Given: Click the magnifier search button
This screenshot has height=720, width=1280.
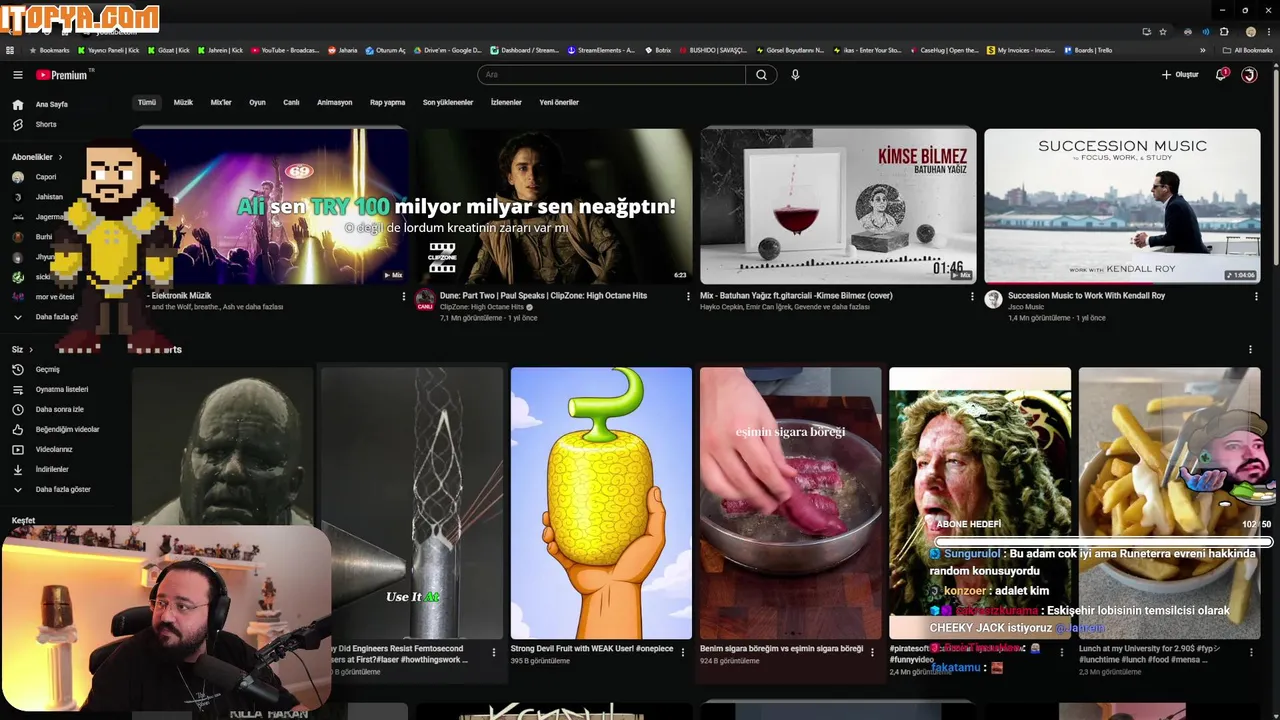Looking at the screenshot, I should coord(761,75).
